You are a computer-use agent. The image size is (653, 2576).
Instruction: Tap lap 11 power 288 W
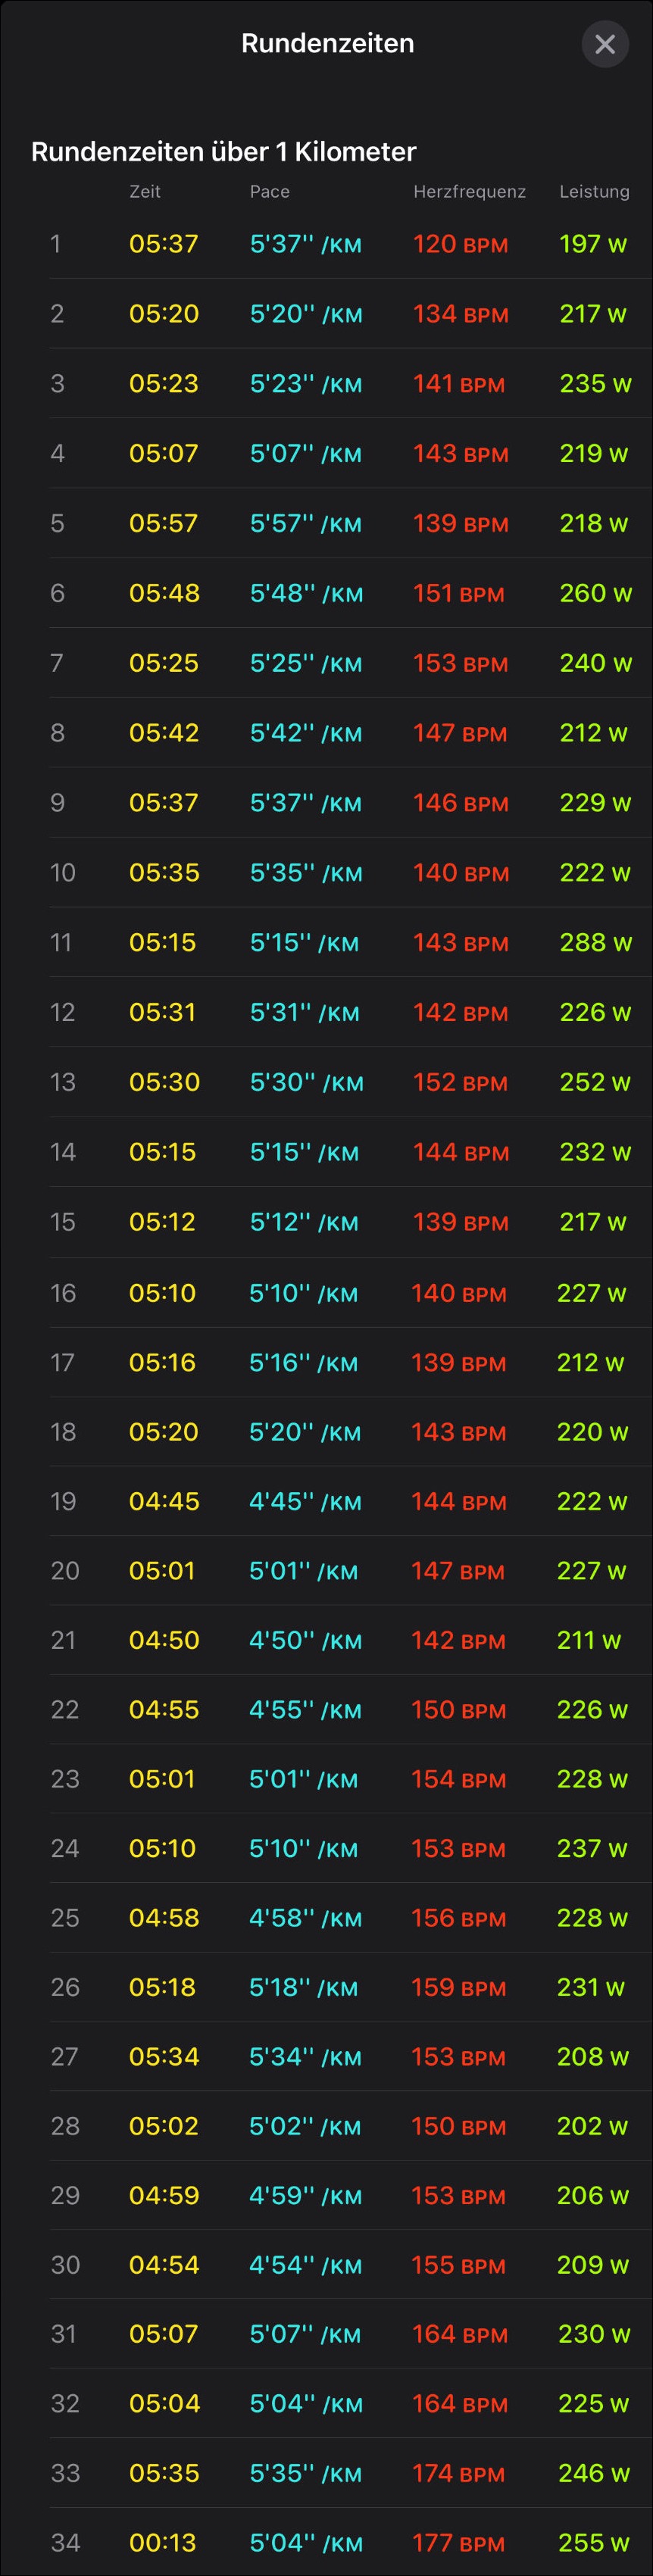(595, 942)
